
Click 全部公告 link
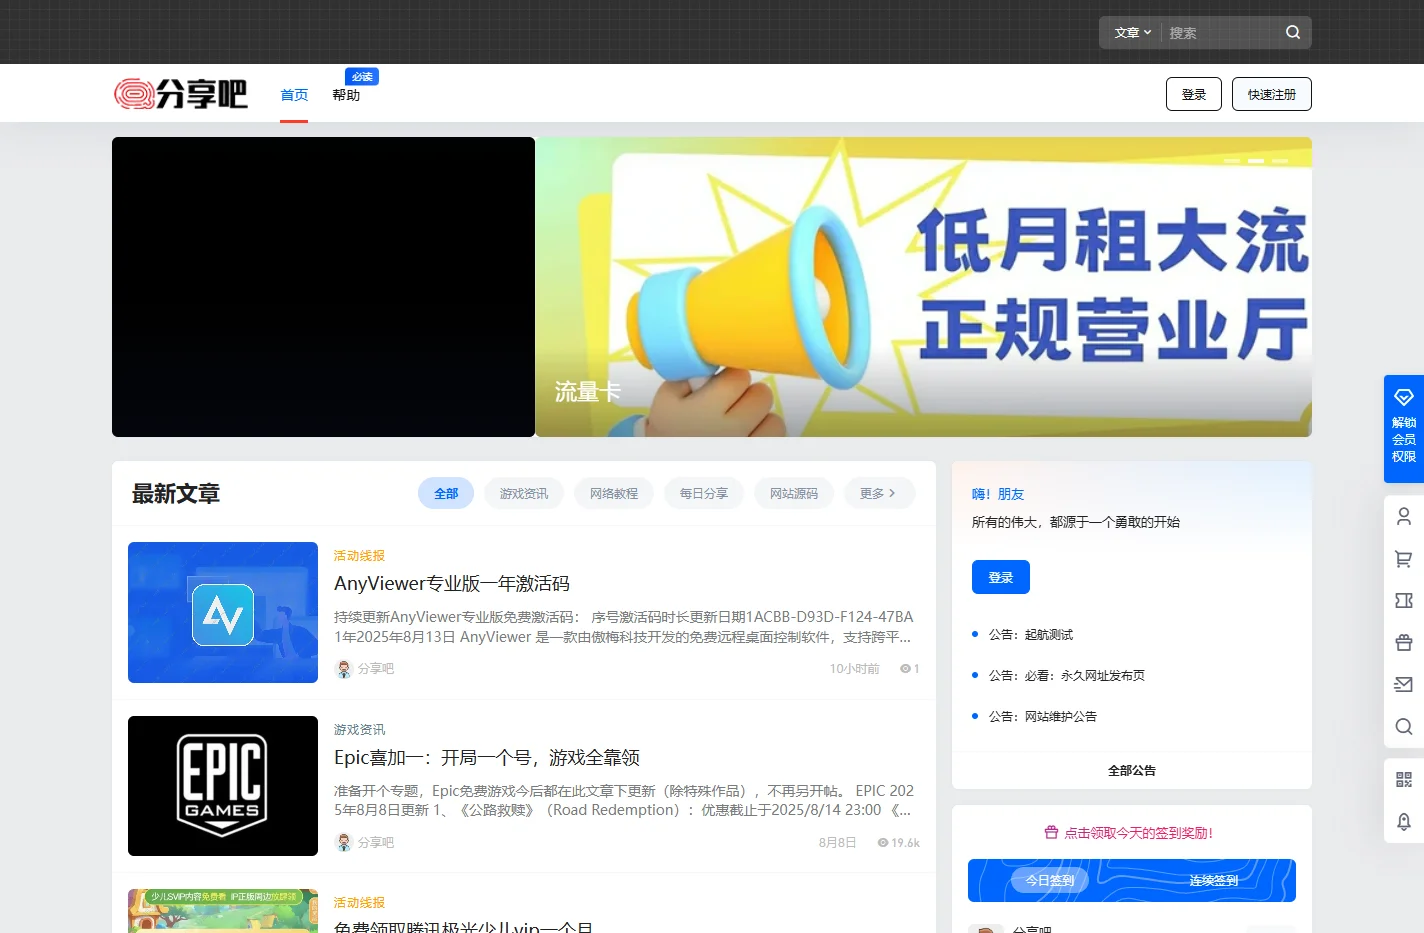click(1132, 770)
